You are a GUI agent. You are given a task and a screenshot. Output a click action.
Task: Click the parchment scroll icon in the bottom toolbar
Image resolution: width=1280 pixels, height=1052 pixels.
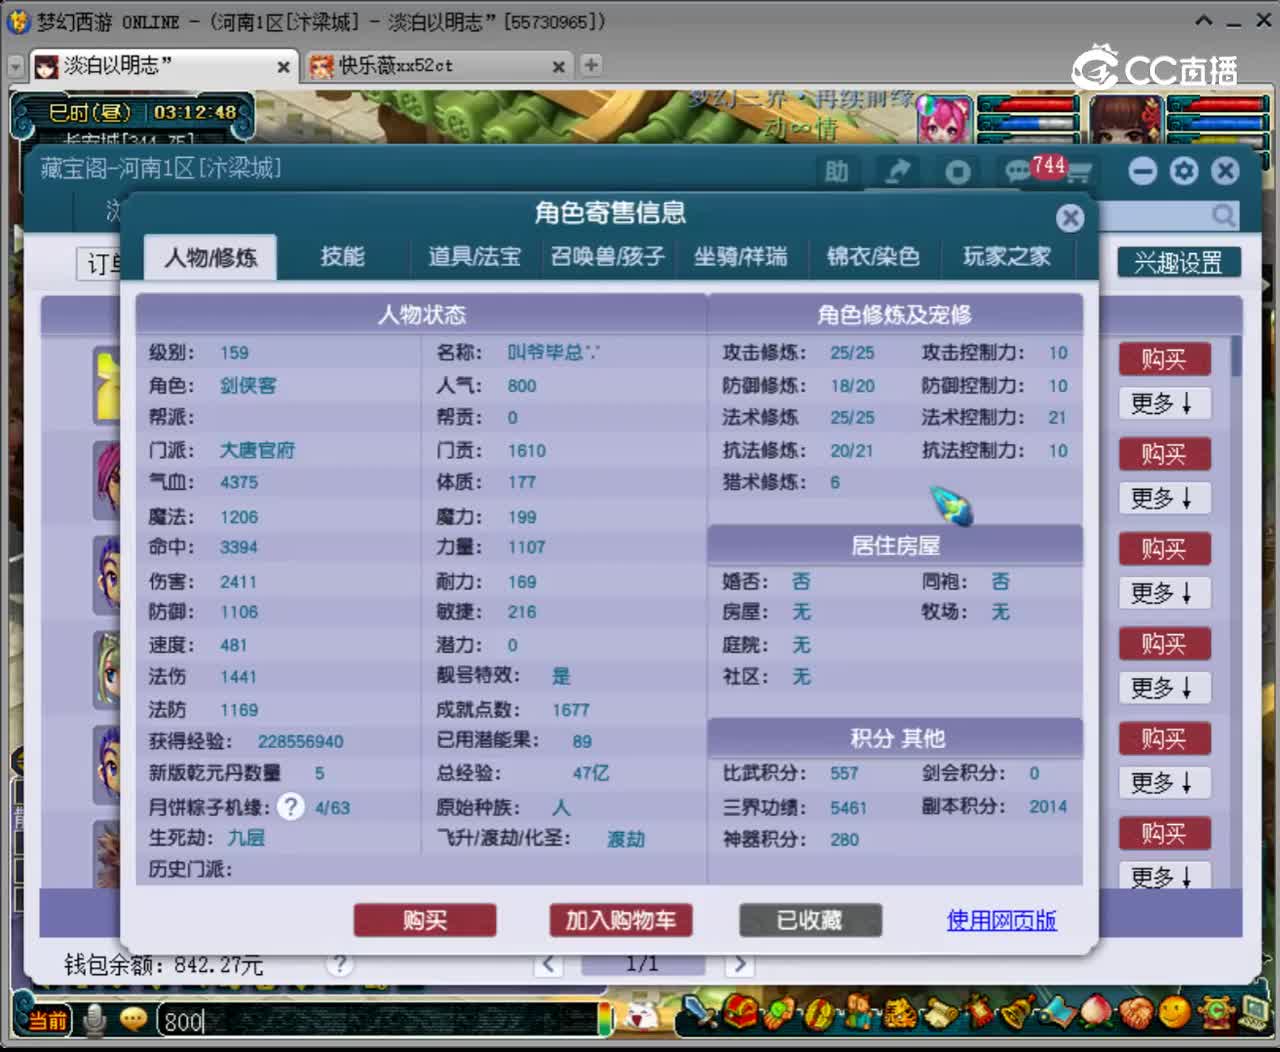coord(938,1013)
